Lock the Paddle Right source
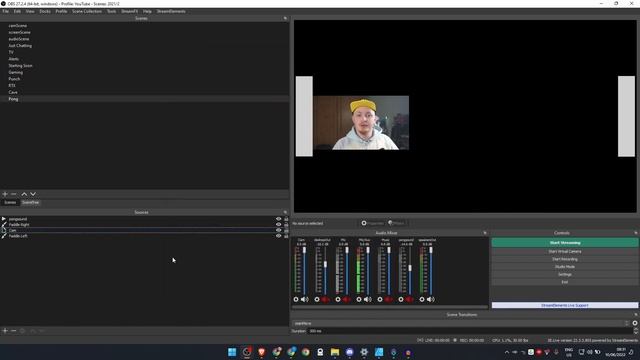The image size is (640, 360). click(x=286, y=224)
